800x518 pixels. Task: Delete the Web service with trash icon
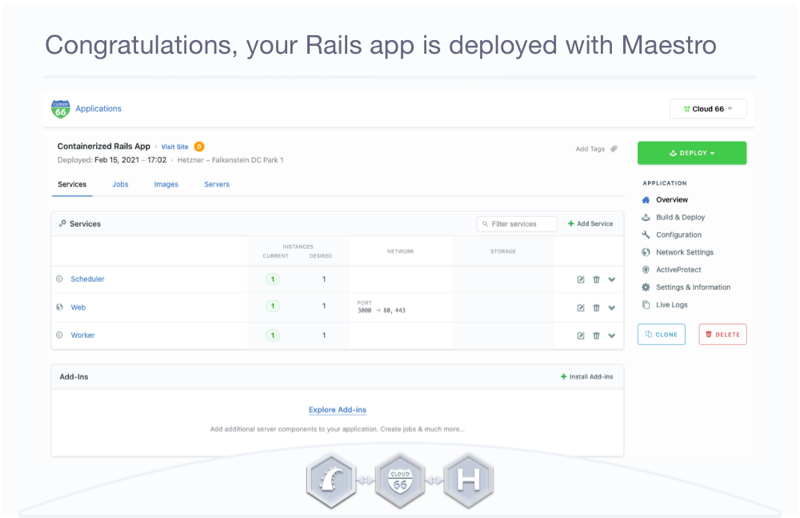596,308
